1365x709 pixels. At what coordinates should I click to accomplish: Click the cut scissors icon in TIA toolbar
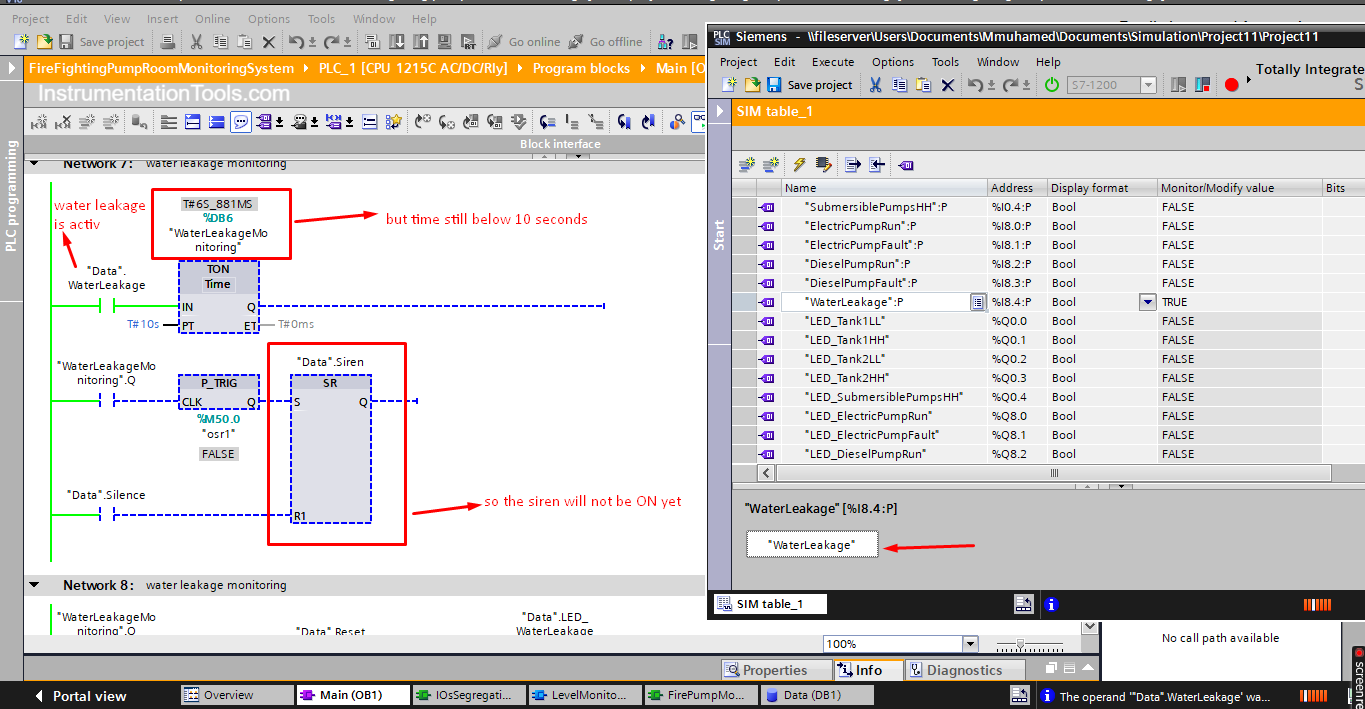tap(196, 42)
